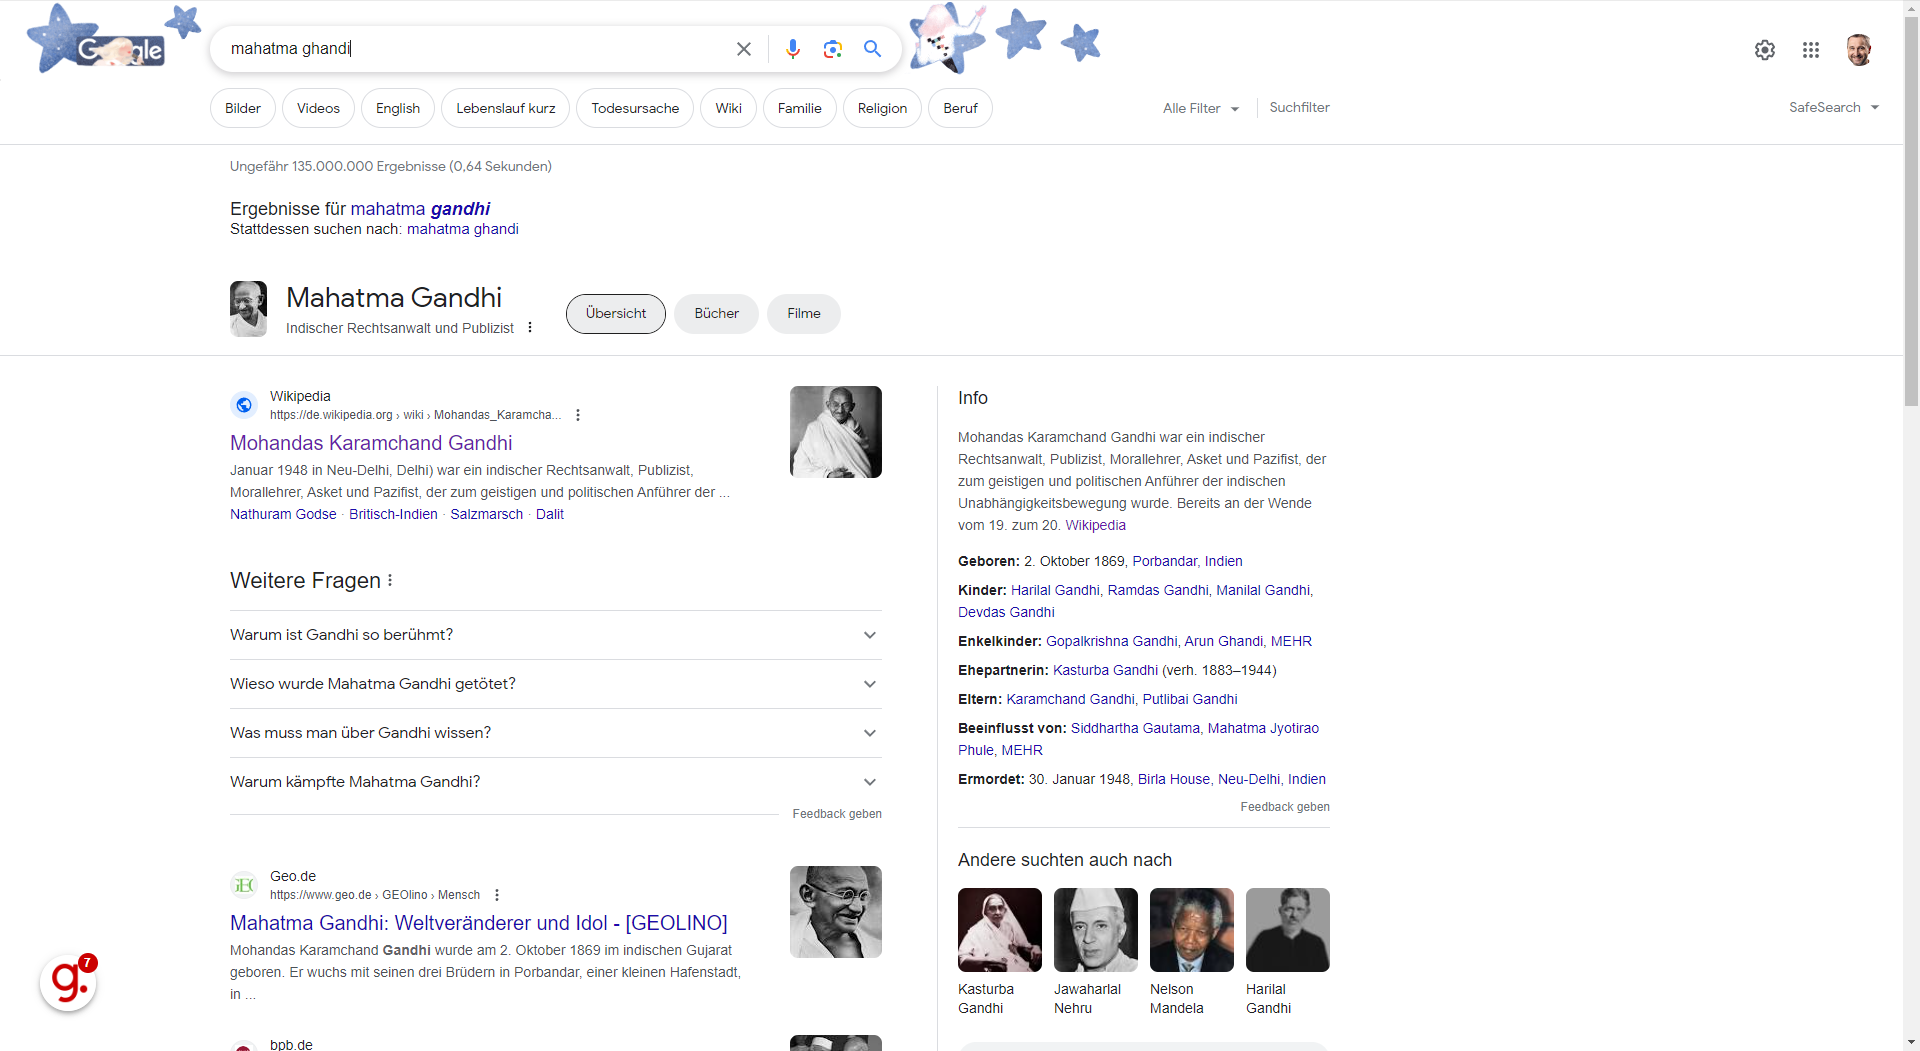The width and height of the screenshot is (1920, 1051).
Task: Select Harilal Gandhi related person photo
Action: (1288, 930)
